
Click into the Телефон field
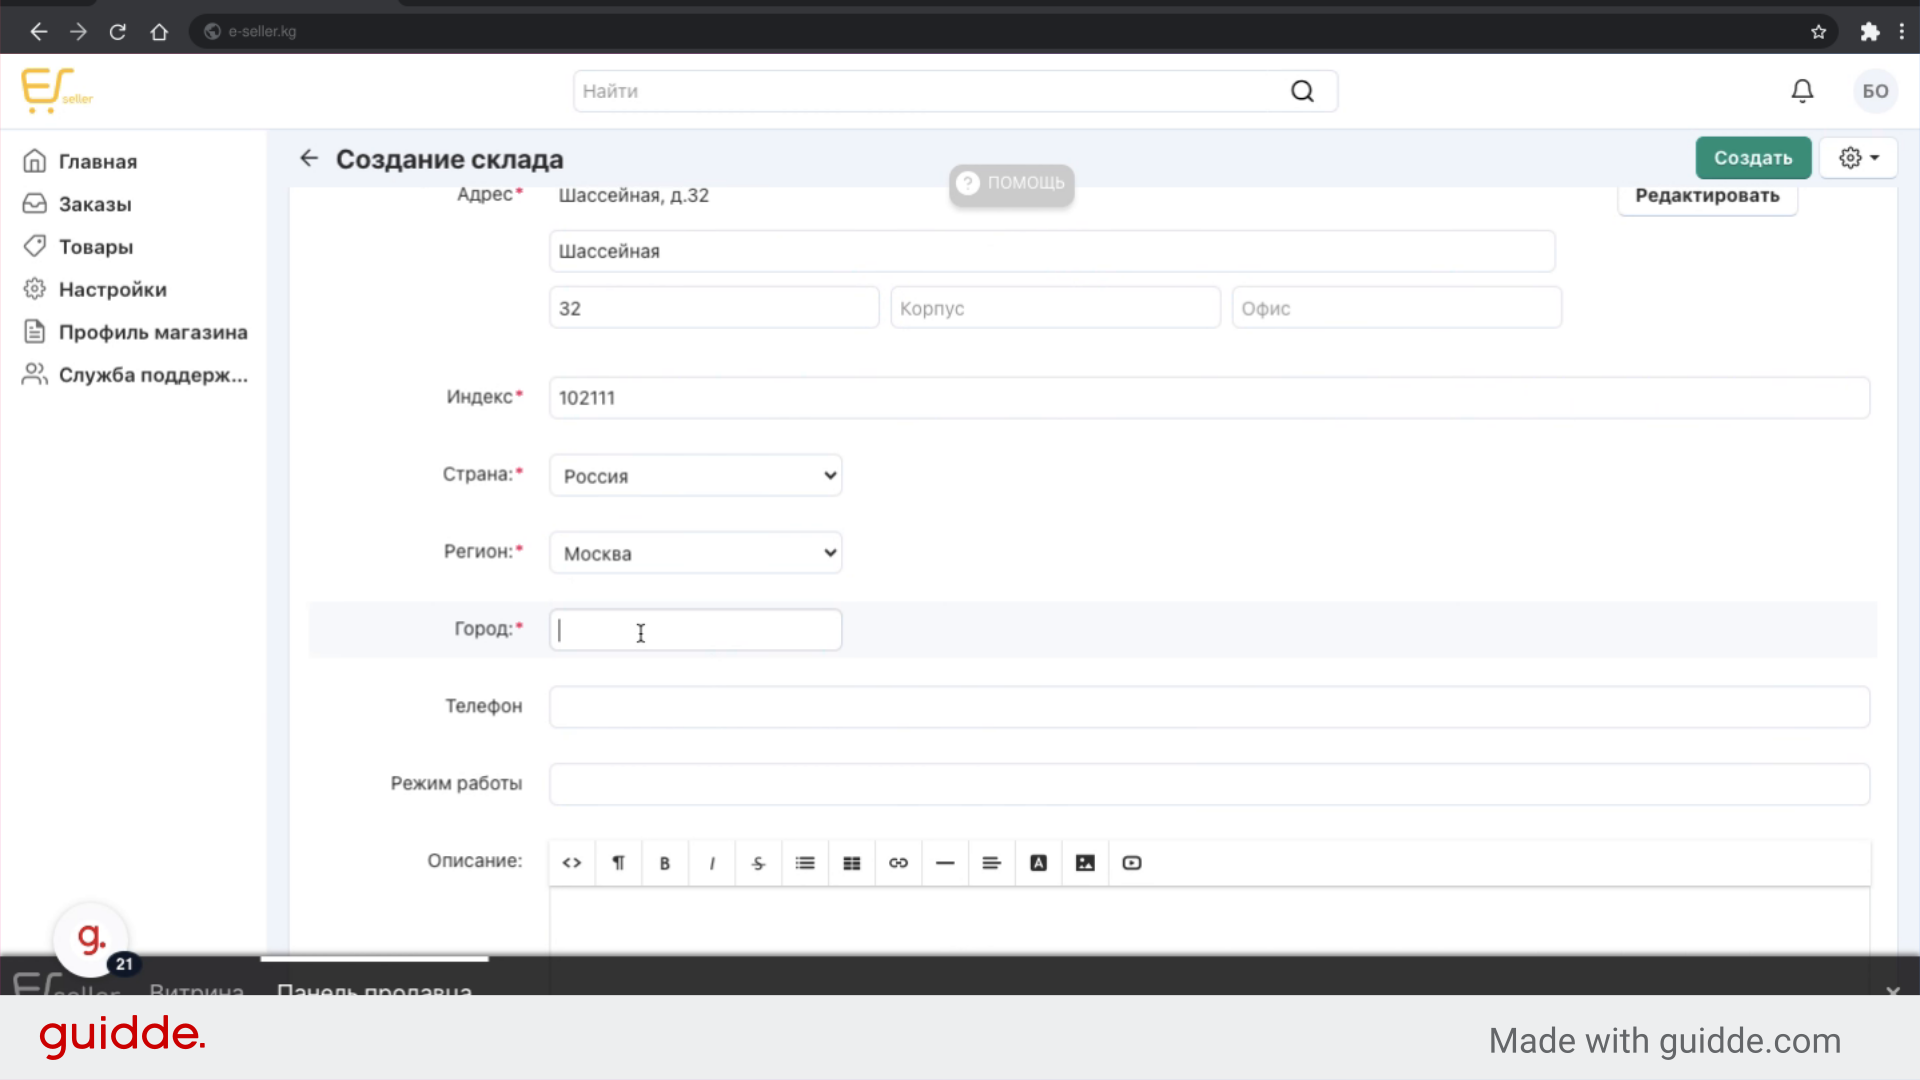point(1208,707)
